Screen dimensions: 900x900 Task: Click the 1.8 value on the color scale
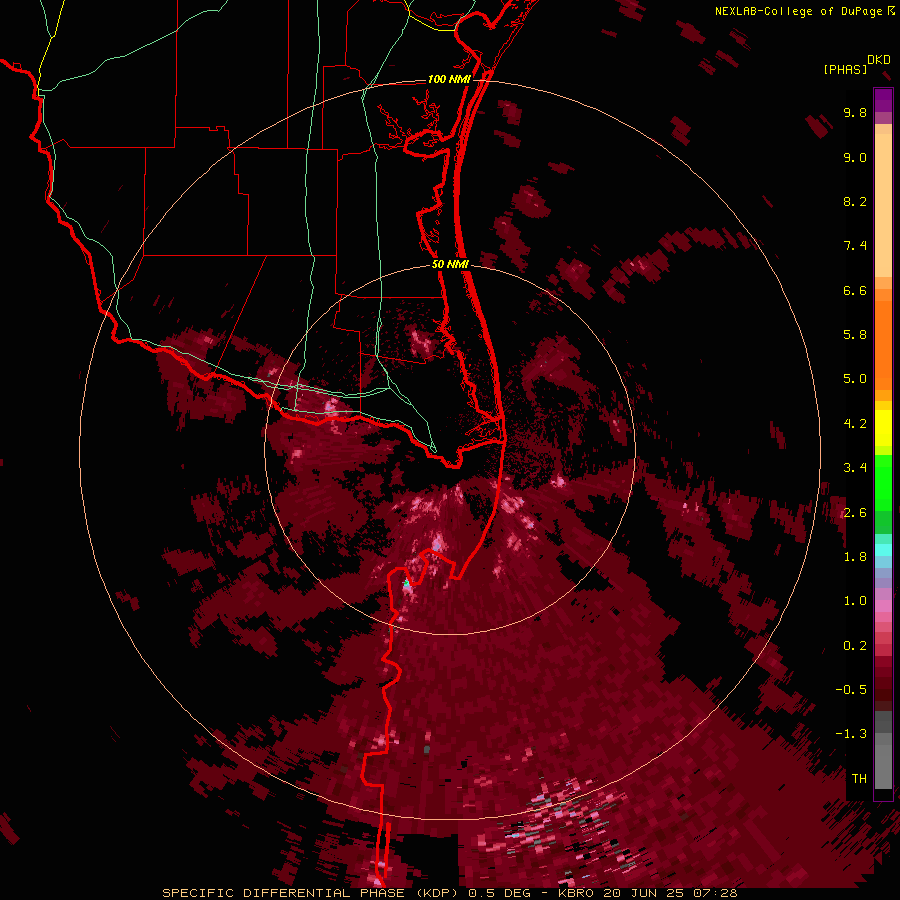(855, 557)
